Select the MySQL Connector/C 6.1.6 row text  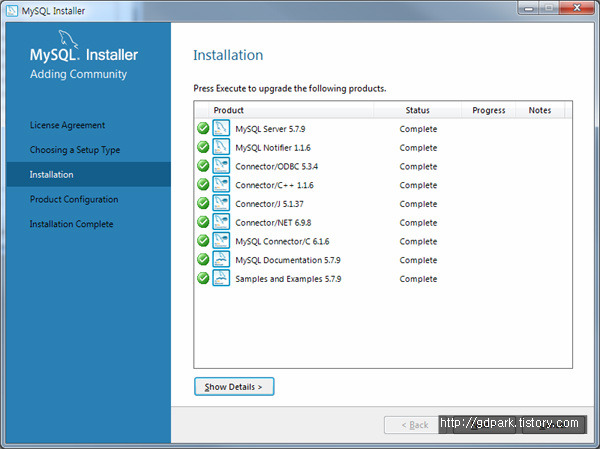282,242
